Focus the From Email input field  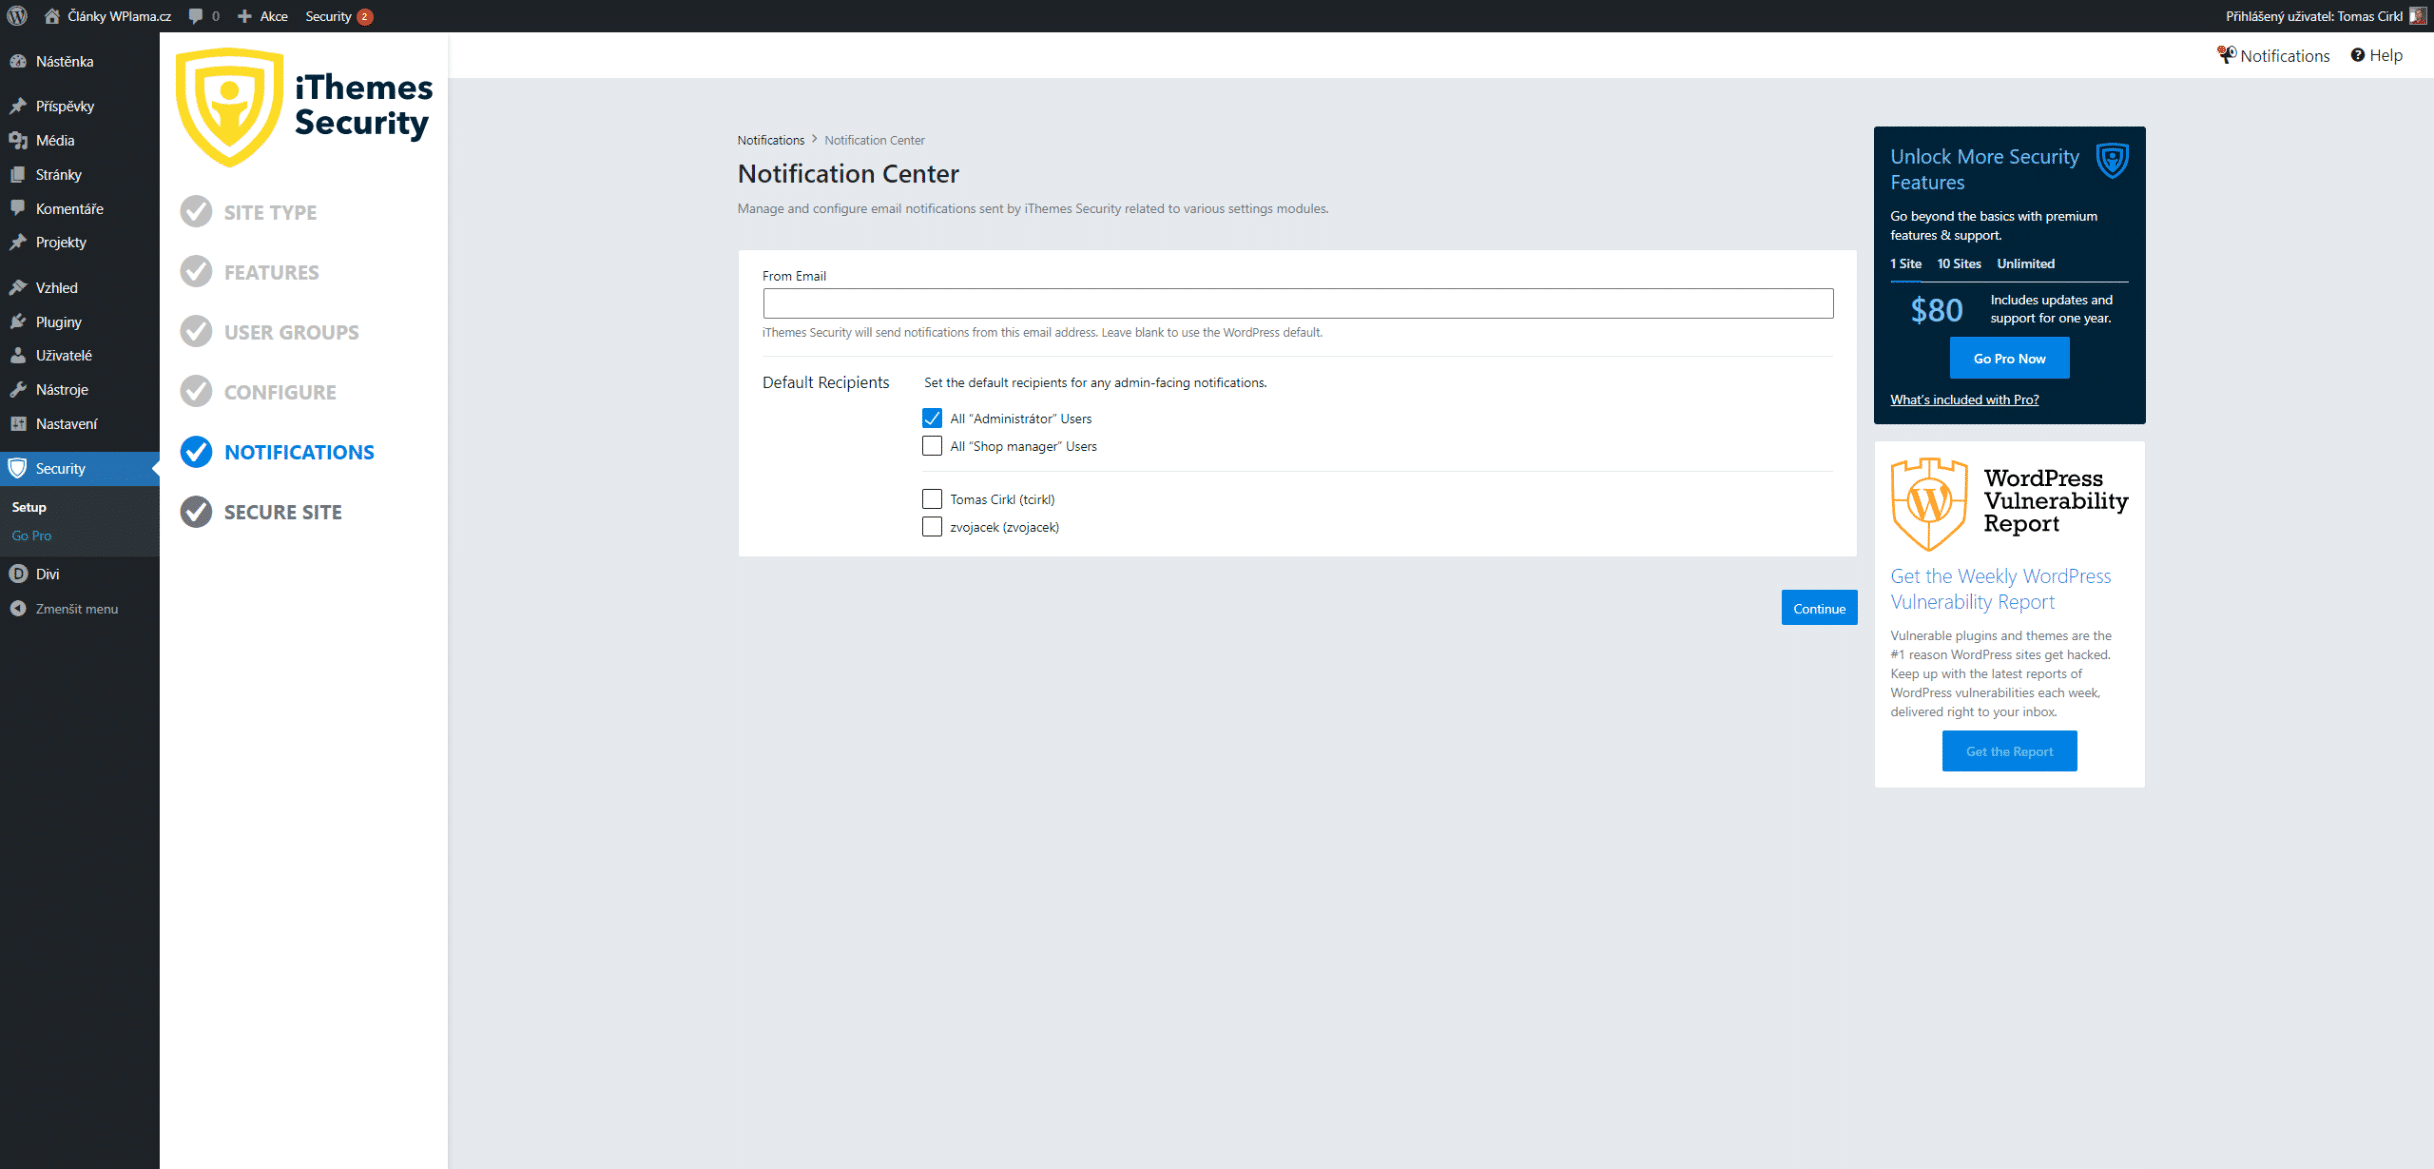tap(1297, 303)
